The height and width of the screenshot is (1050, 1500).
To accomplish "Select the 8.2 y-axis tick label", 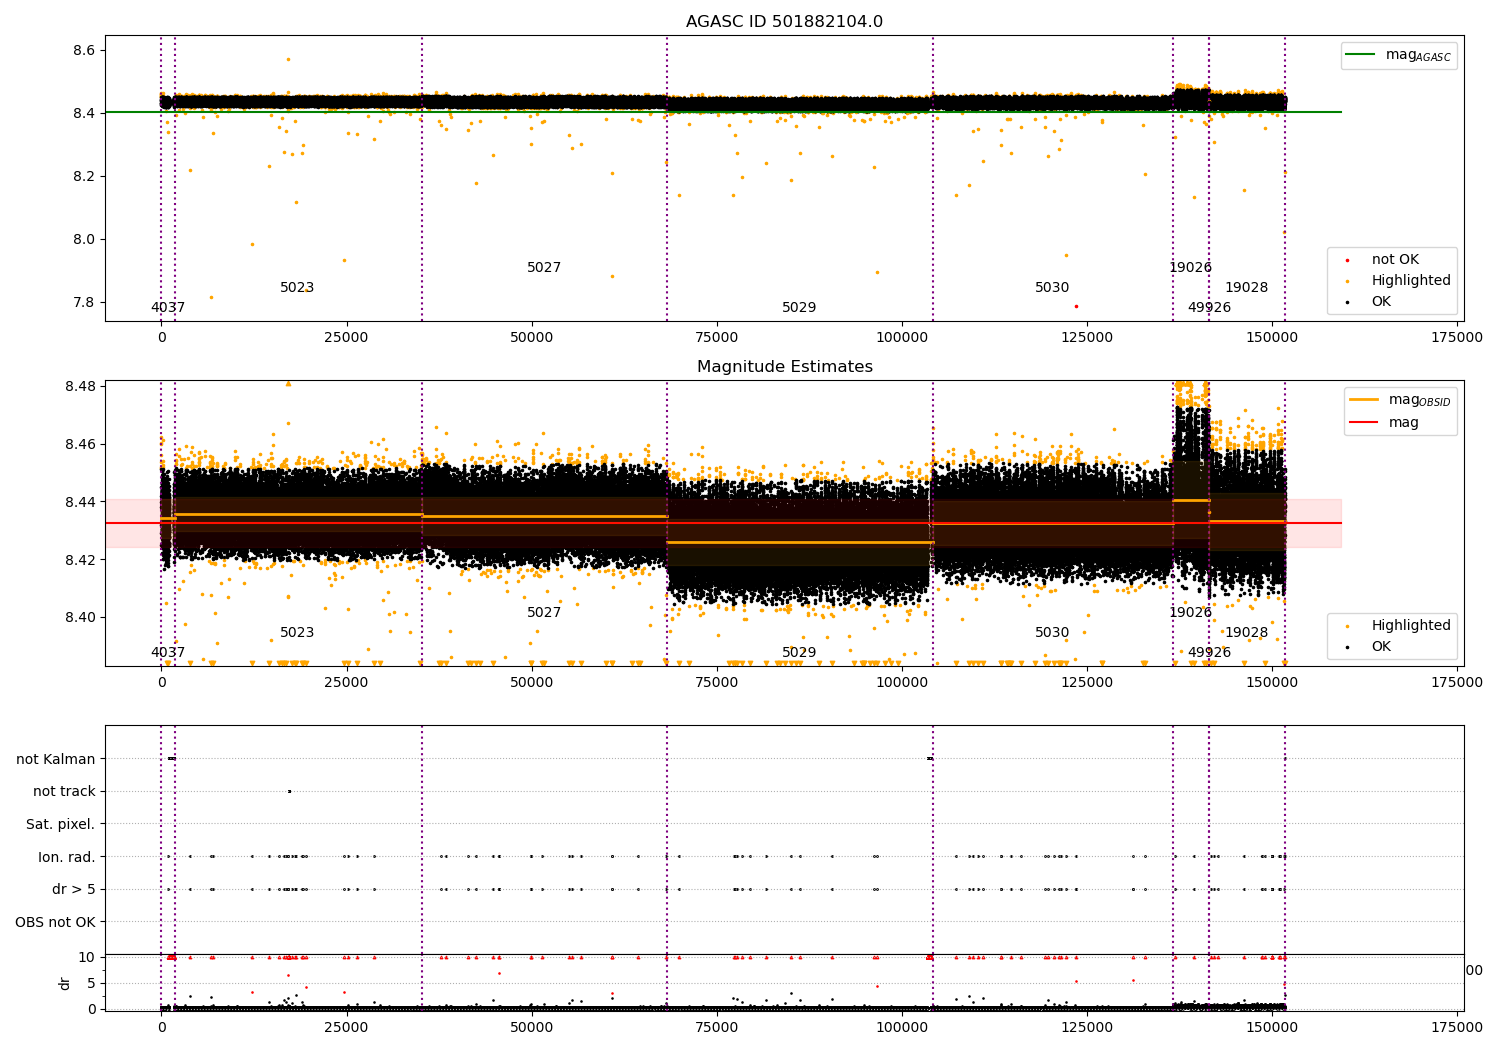I will [x=85, y=176].
